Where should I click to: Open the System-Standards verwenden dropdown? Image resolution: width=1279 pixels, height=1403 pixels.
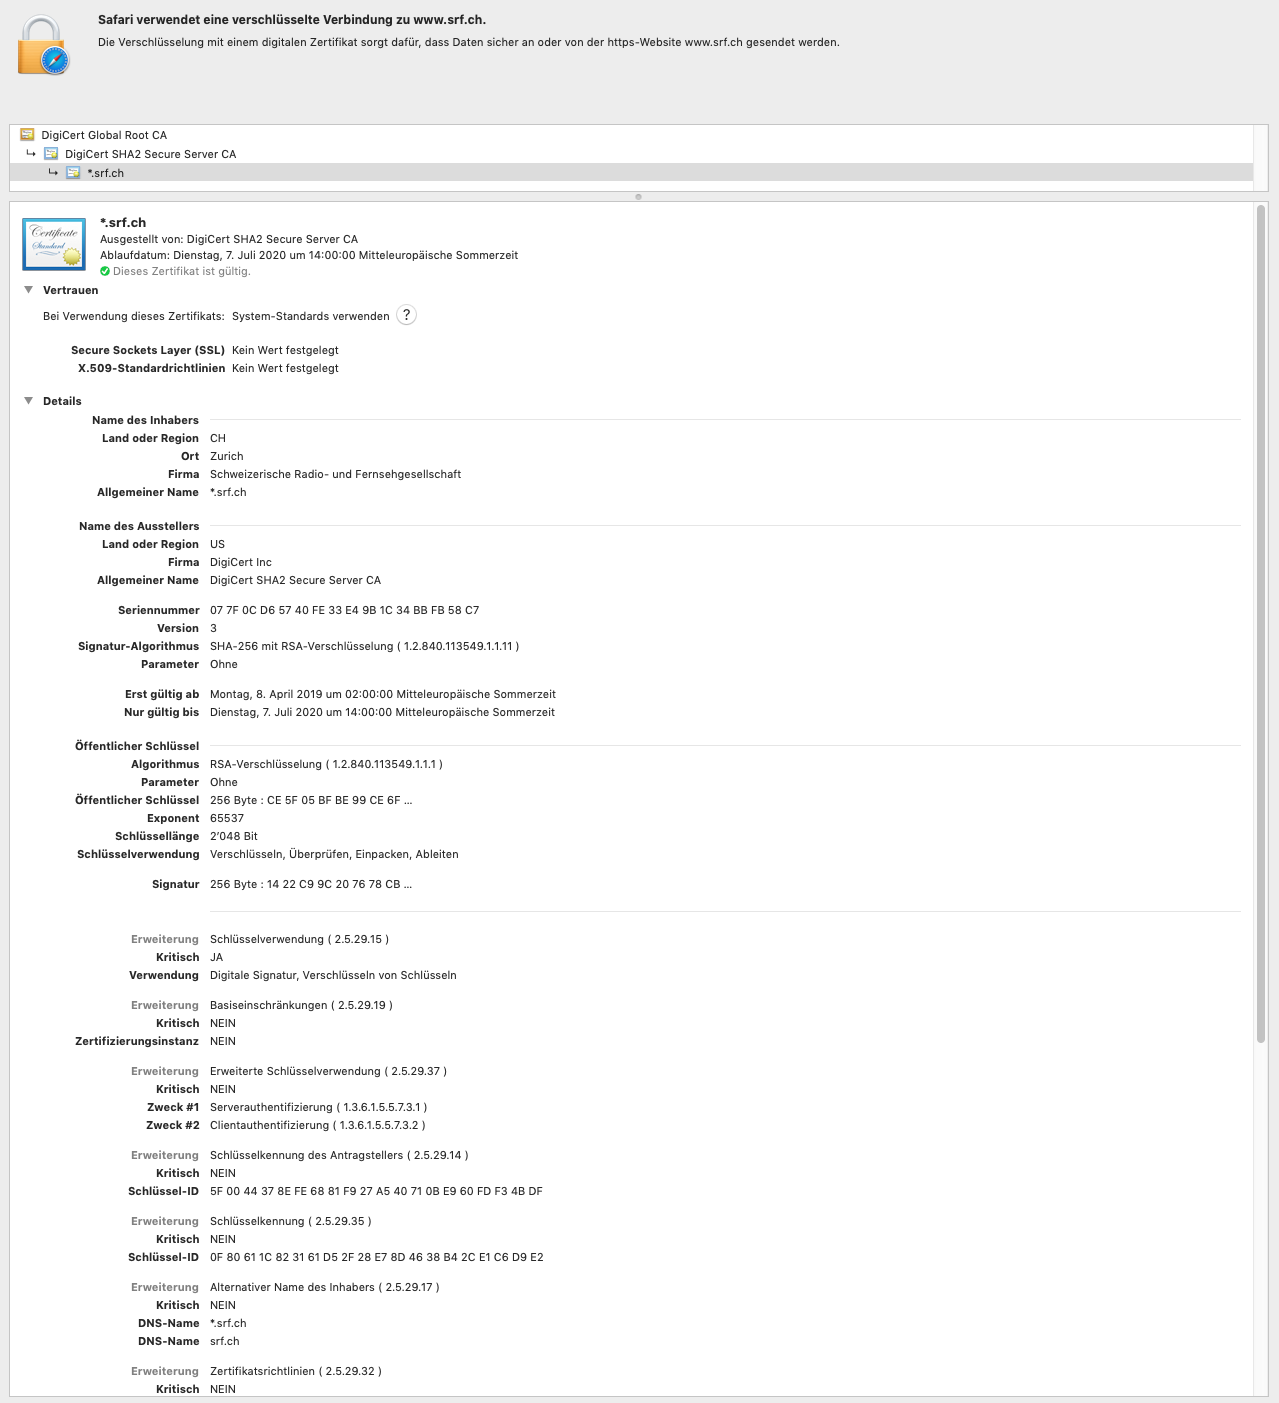pyautogui.click(x=311, y=316)
